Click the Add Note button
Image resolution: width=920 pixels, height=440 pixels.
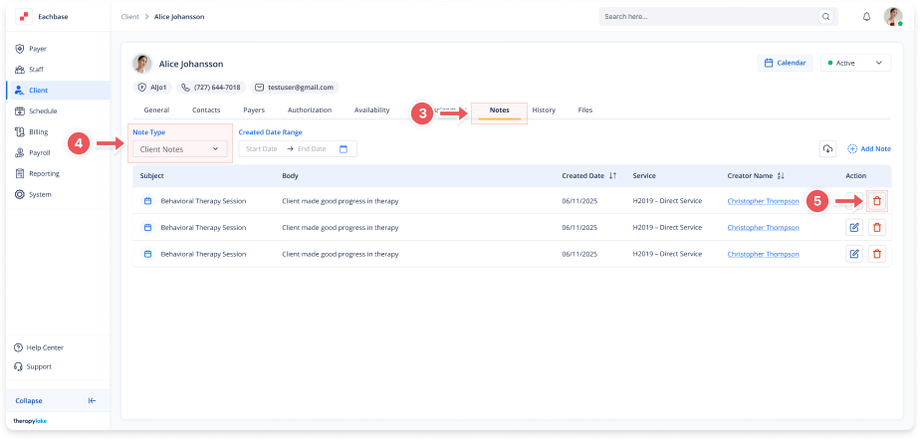[x=869, y=149]
